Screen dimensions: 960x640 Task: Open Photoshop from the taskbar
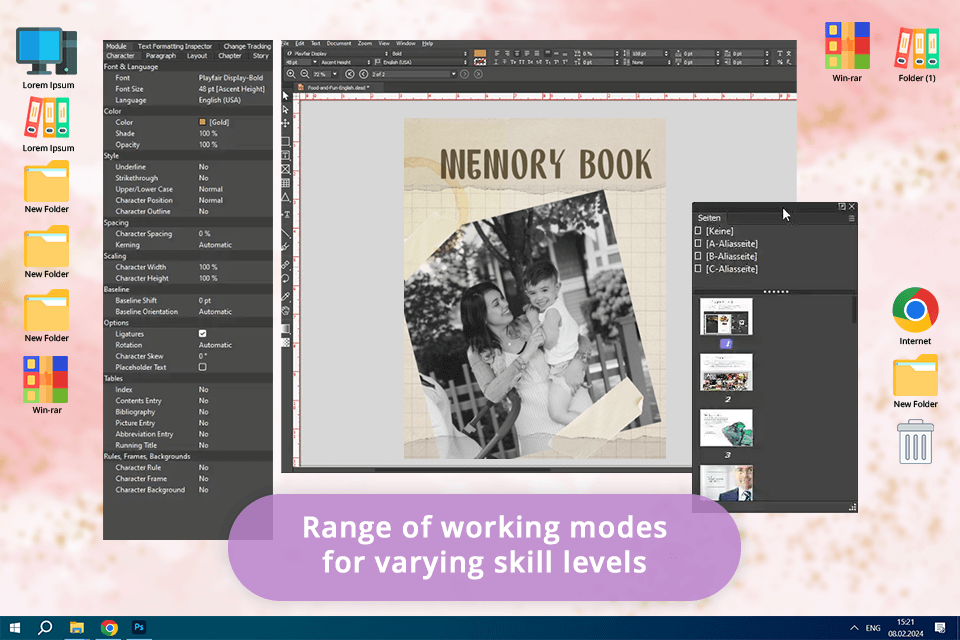(x=139, y=628)
